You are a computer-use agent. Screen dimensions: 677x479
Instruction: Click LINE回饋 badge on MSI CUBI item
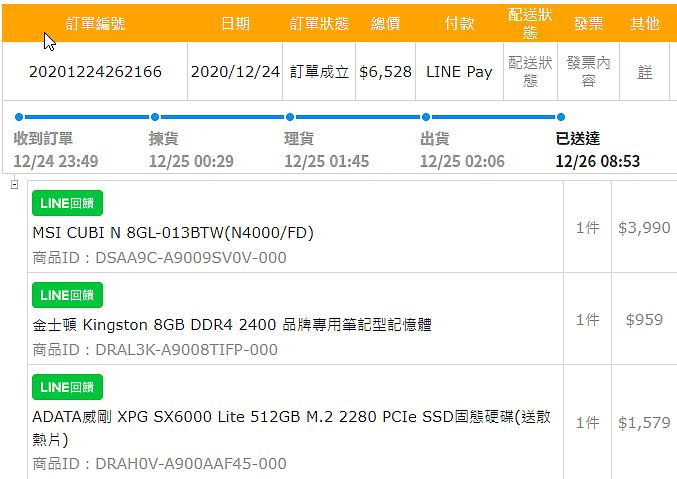(67, 202)
